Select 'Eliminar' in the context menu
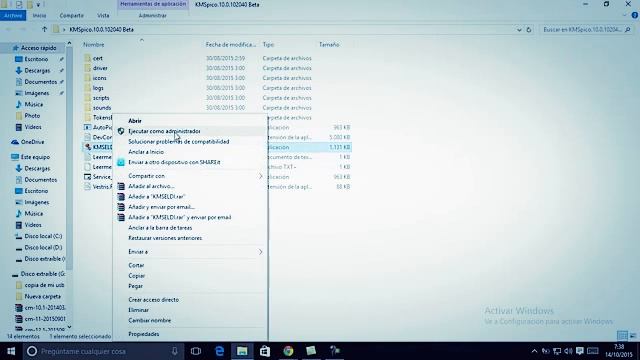This screenshot has width=640, height=360. click(x=138, y=310)
